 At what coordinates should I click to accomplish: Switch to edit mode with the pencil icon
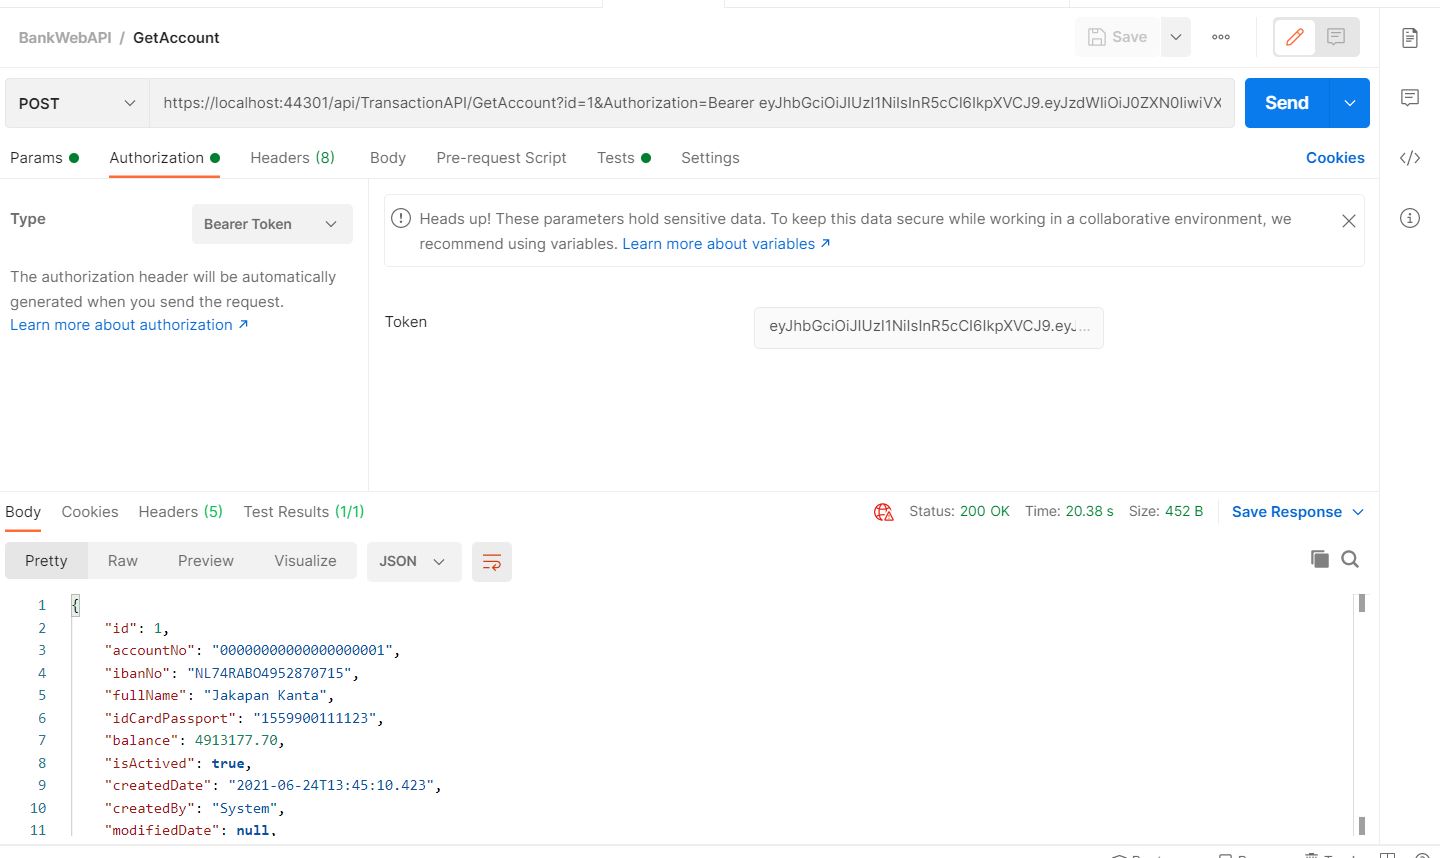point(1293,36)
